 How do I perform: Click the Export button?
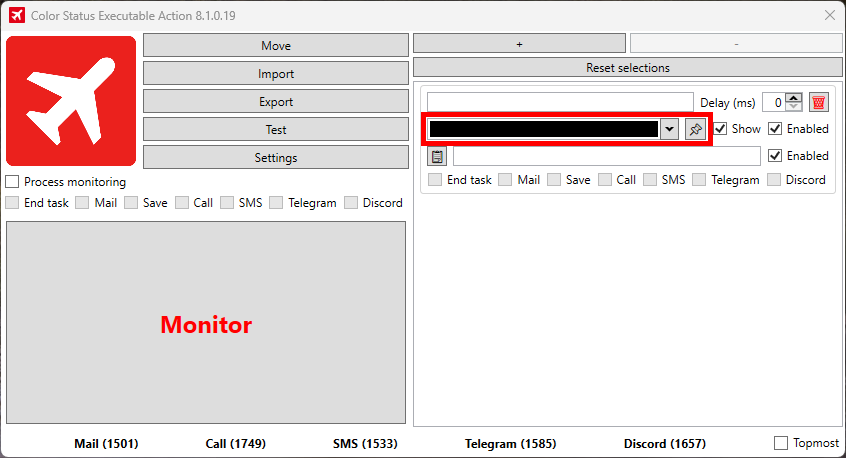click(x=276, y=101)
